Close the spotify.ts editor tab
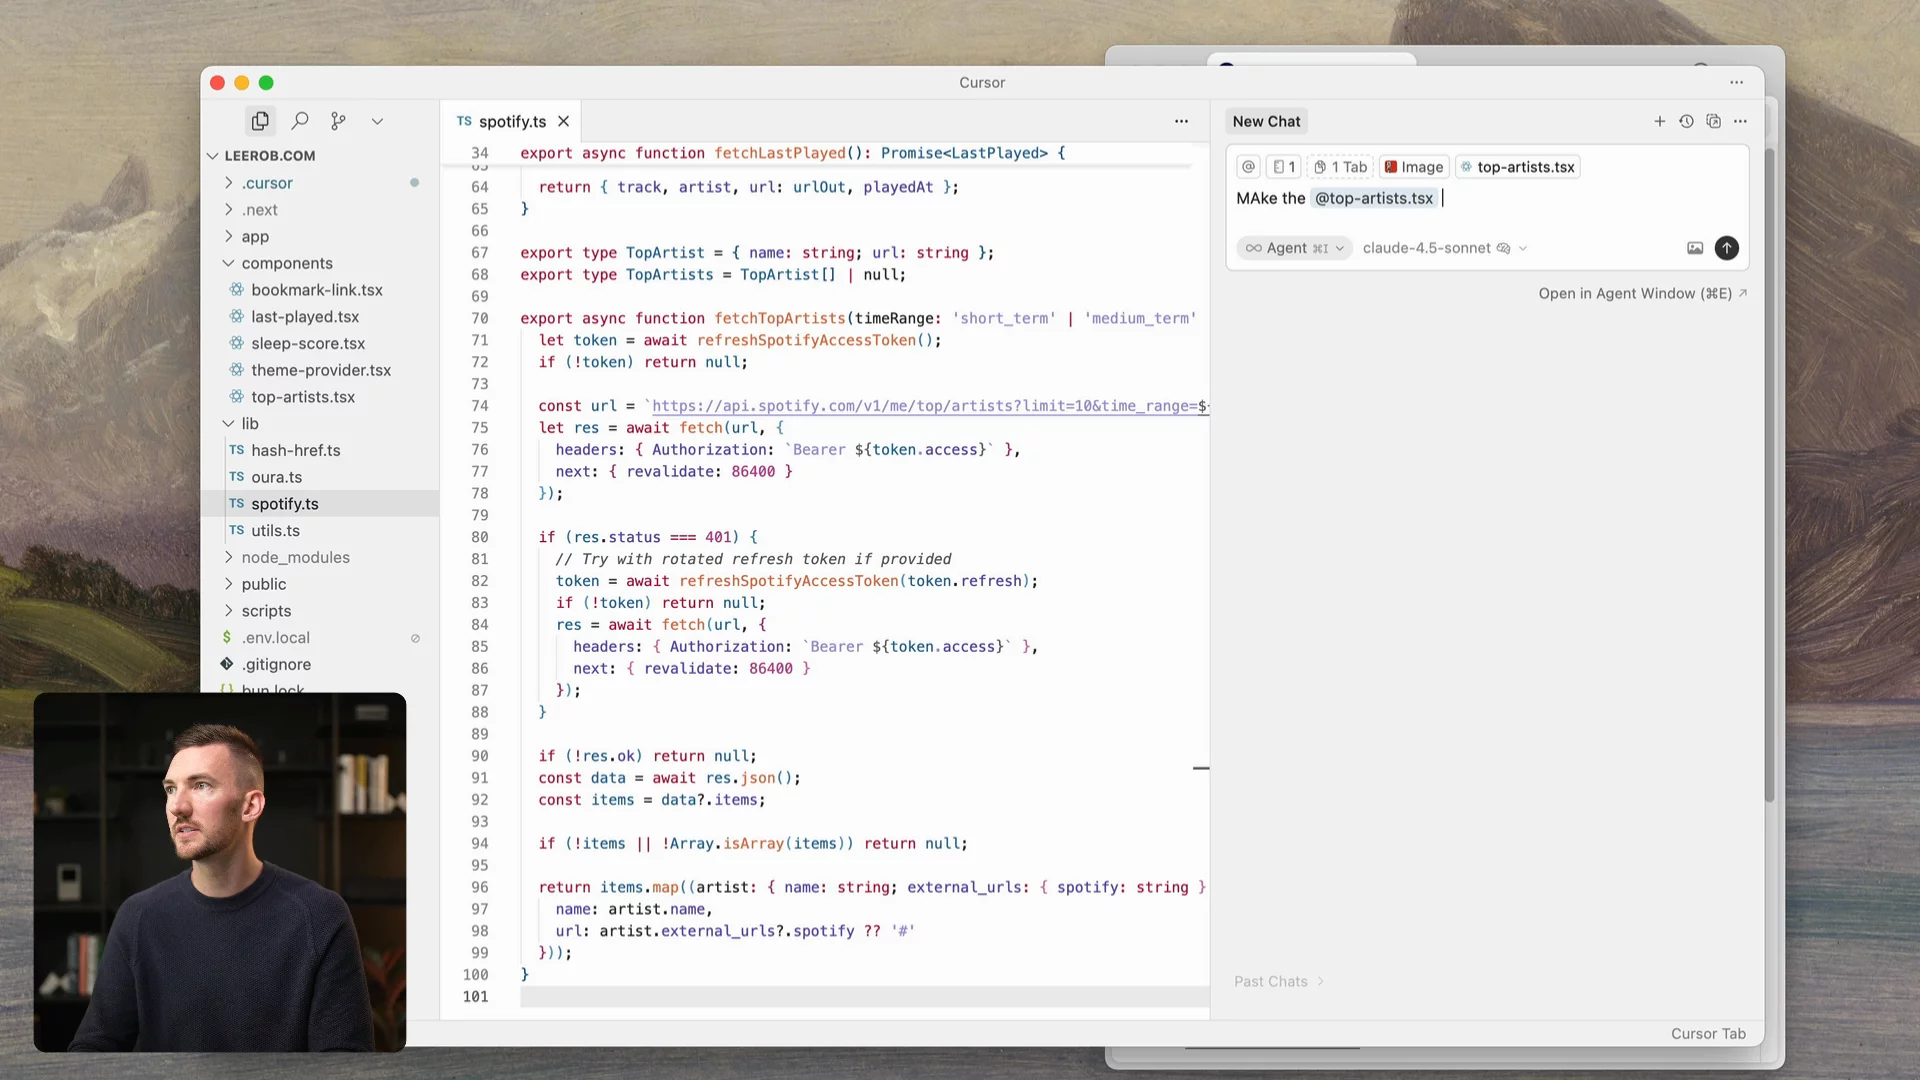Image resolution: width=1920 pixels, height=1080 pixels. coord(564,121)
